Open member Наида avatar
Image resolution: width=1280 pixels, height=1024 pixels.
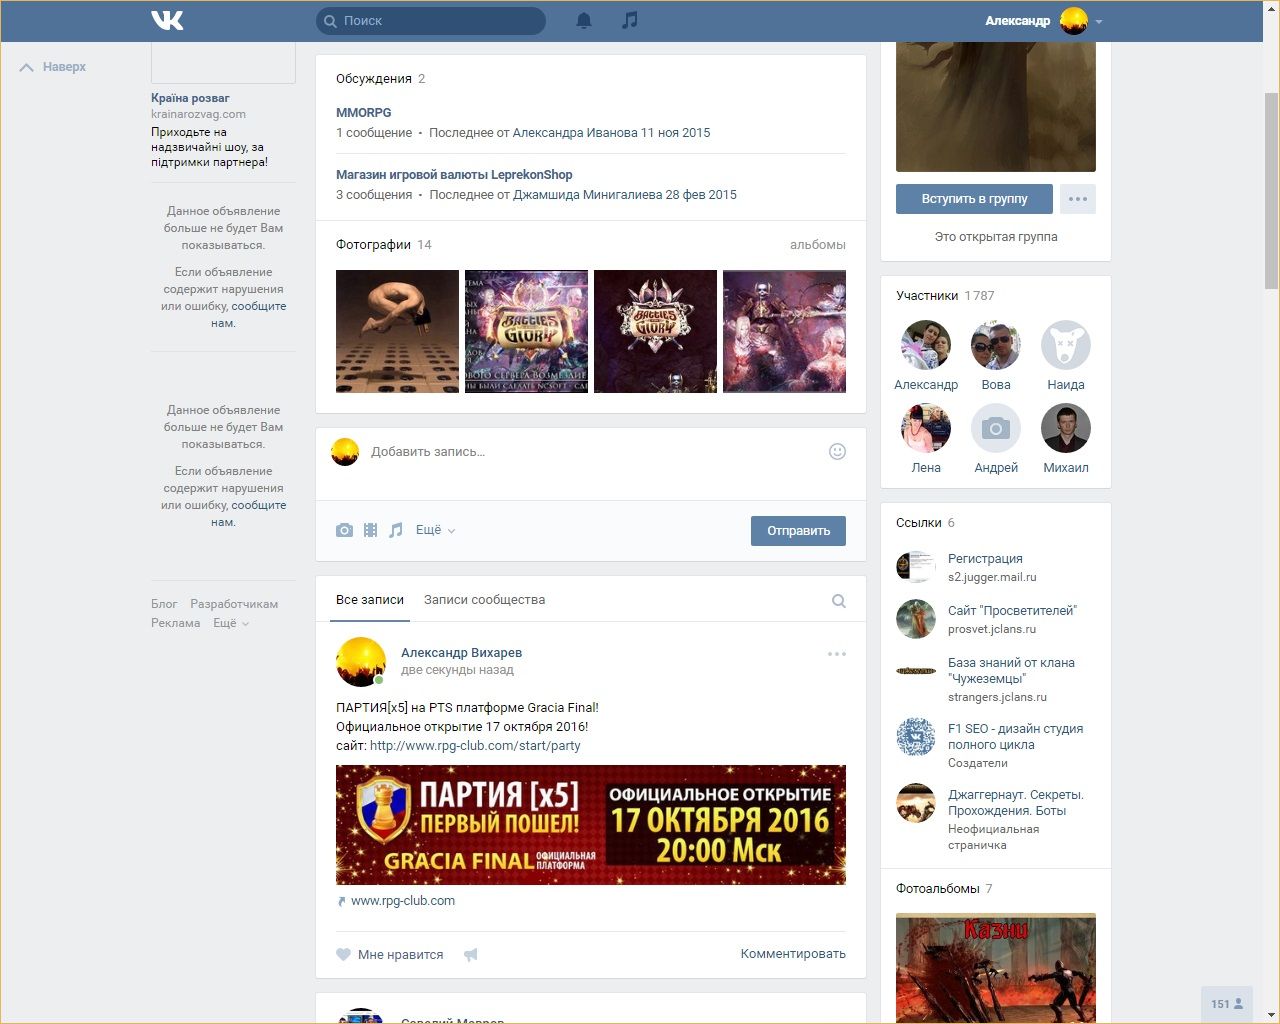click(1066, 345)
